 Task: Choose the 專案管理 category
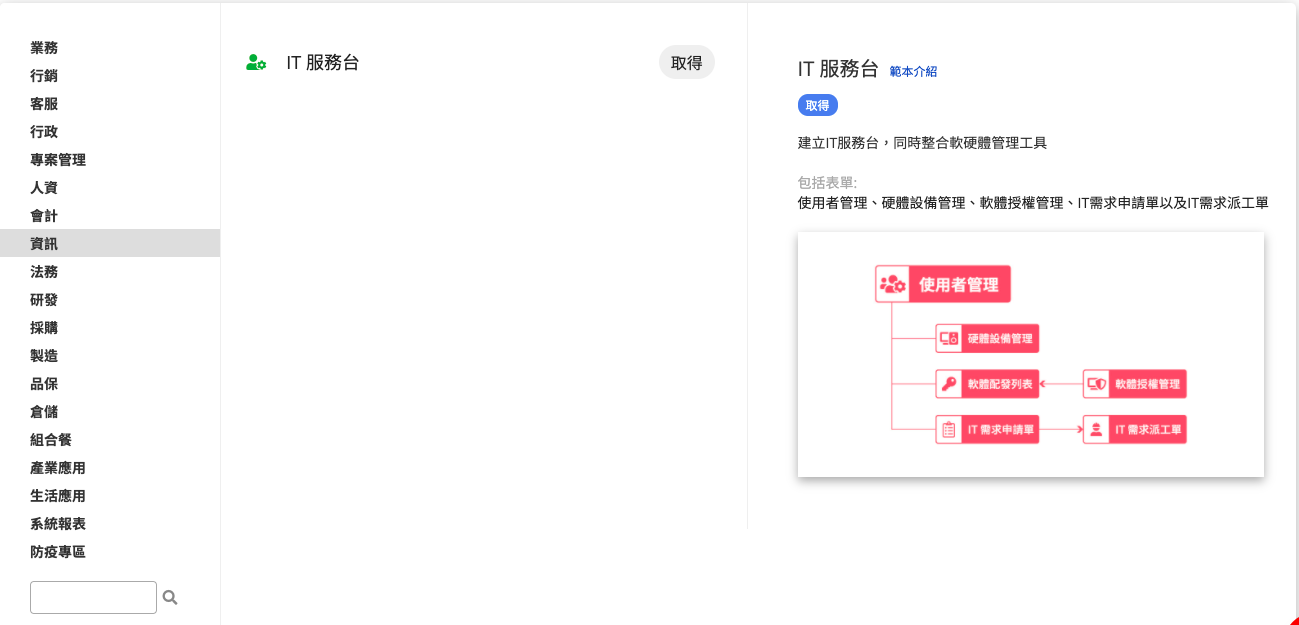58,160
